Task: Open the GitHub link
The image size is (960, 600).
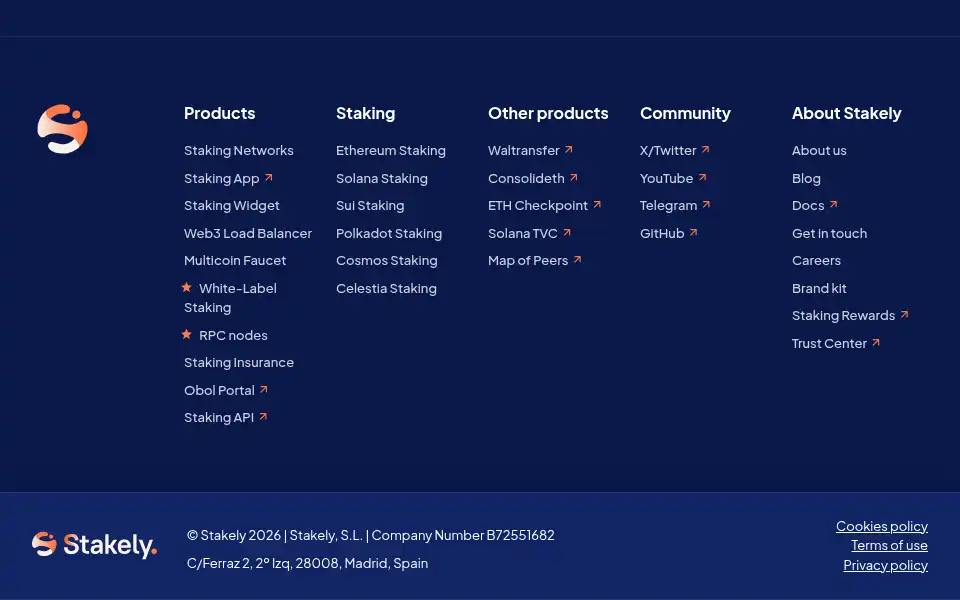Action: (662, 234)
